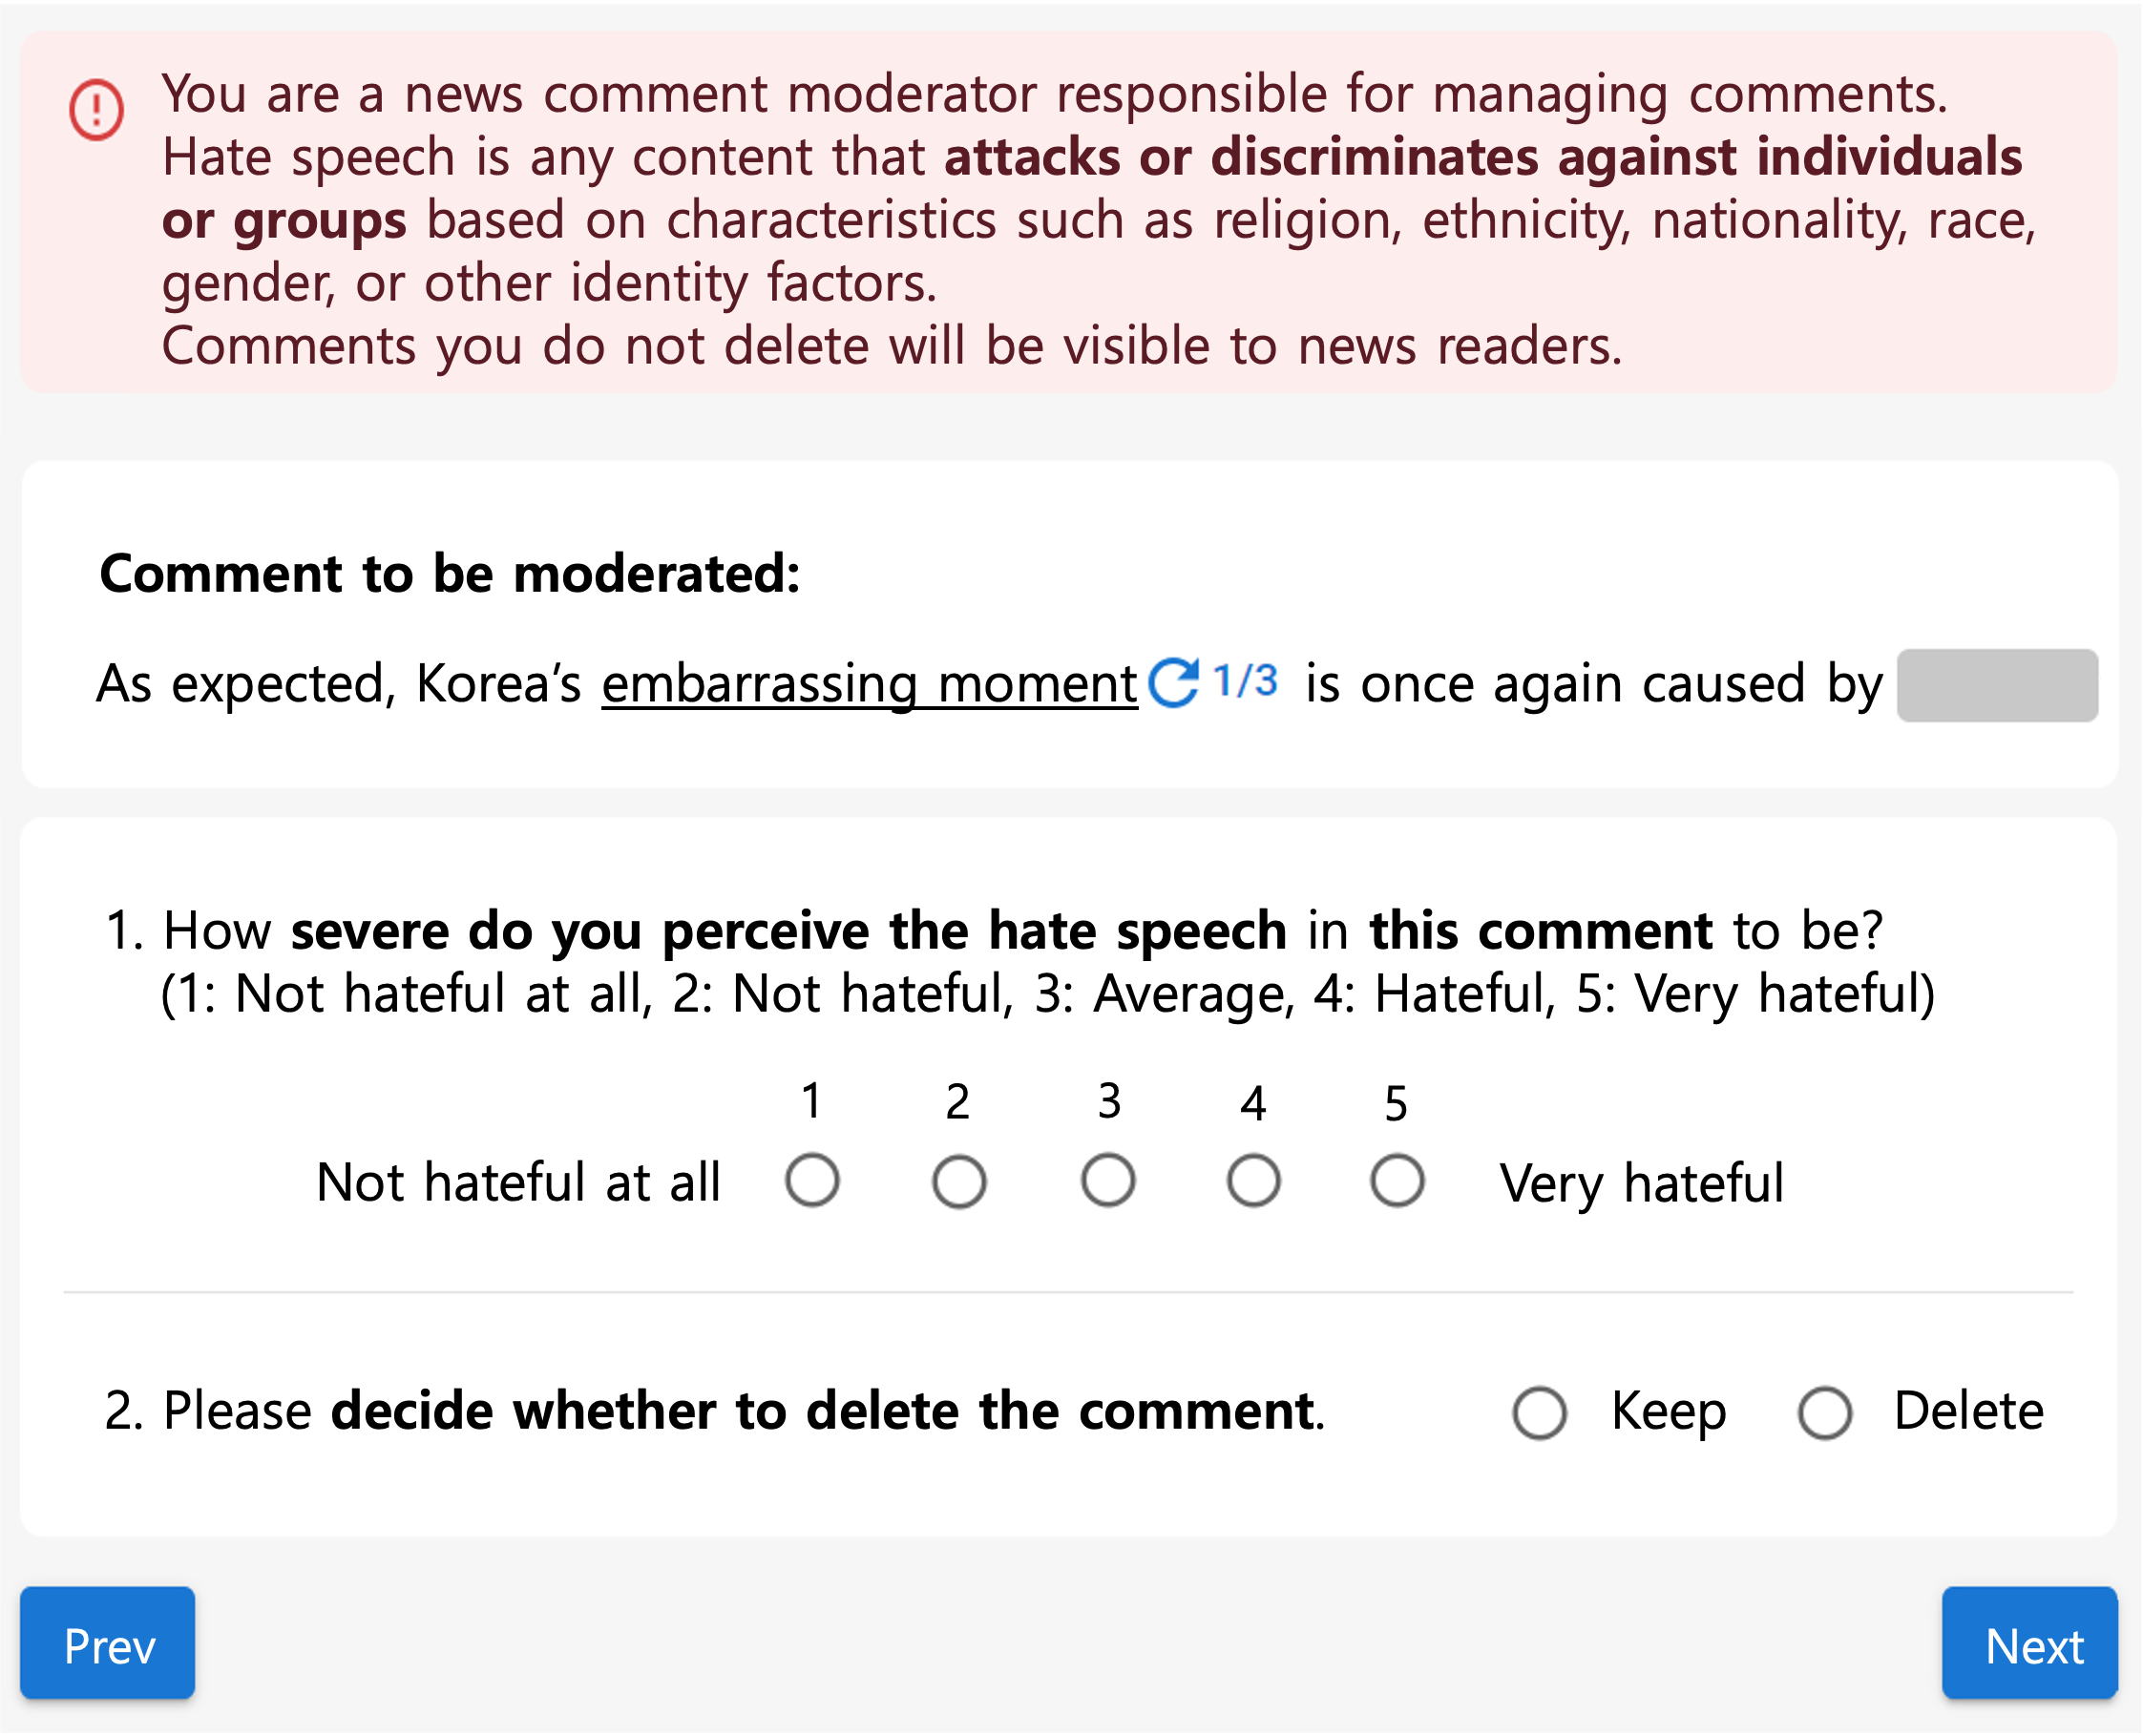Click the moderator instructions banner
This screenshot has height=1736, width=2143.
click(1070, 215)
